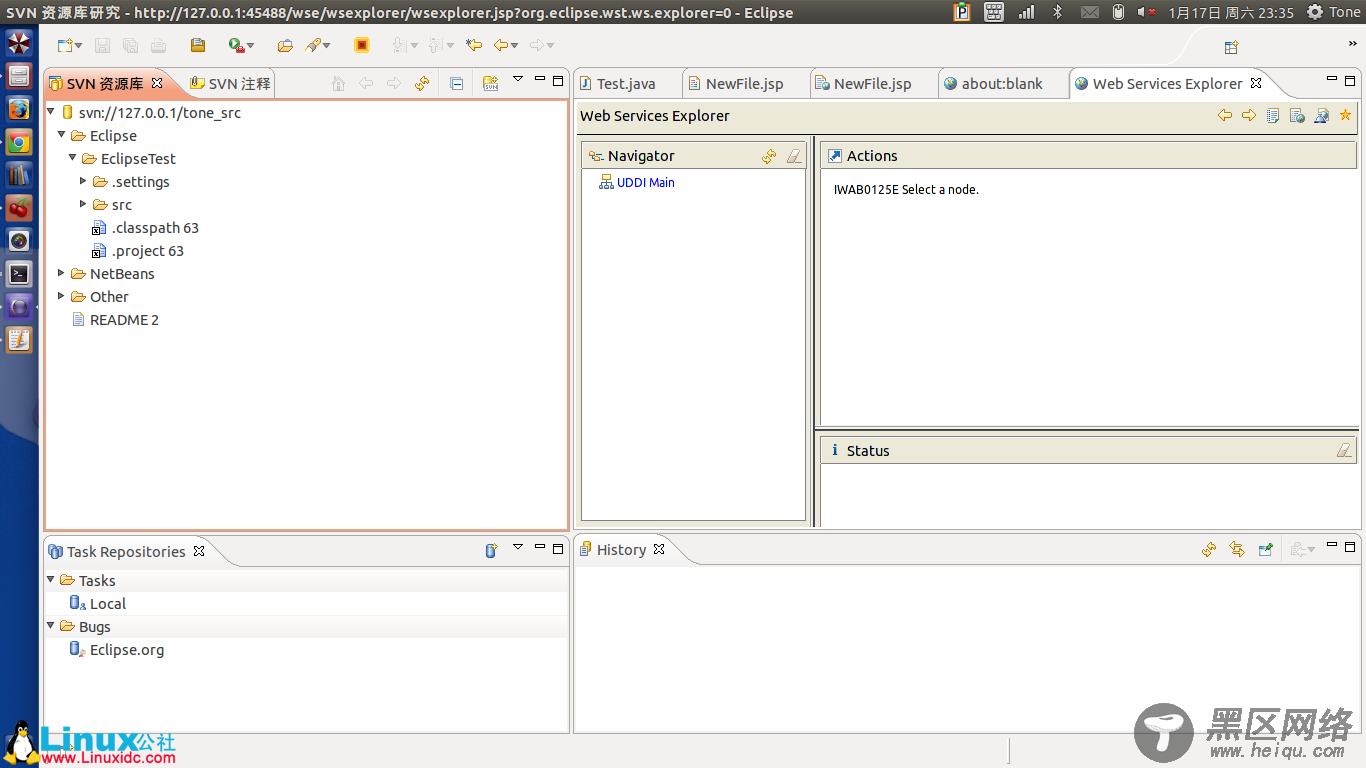
Task: Clear the Navigator pane with the eraser icon
Action: click(794, 156)
